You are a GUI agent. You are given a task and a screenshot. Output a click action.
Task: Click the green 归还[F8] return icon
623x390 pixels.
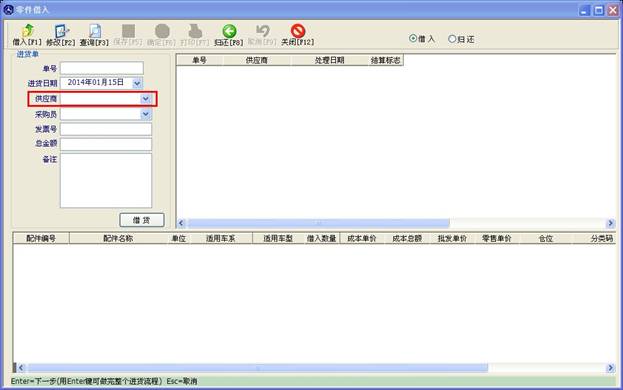point(229,31)
